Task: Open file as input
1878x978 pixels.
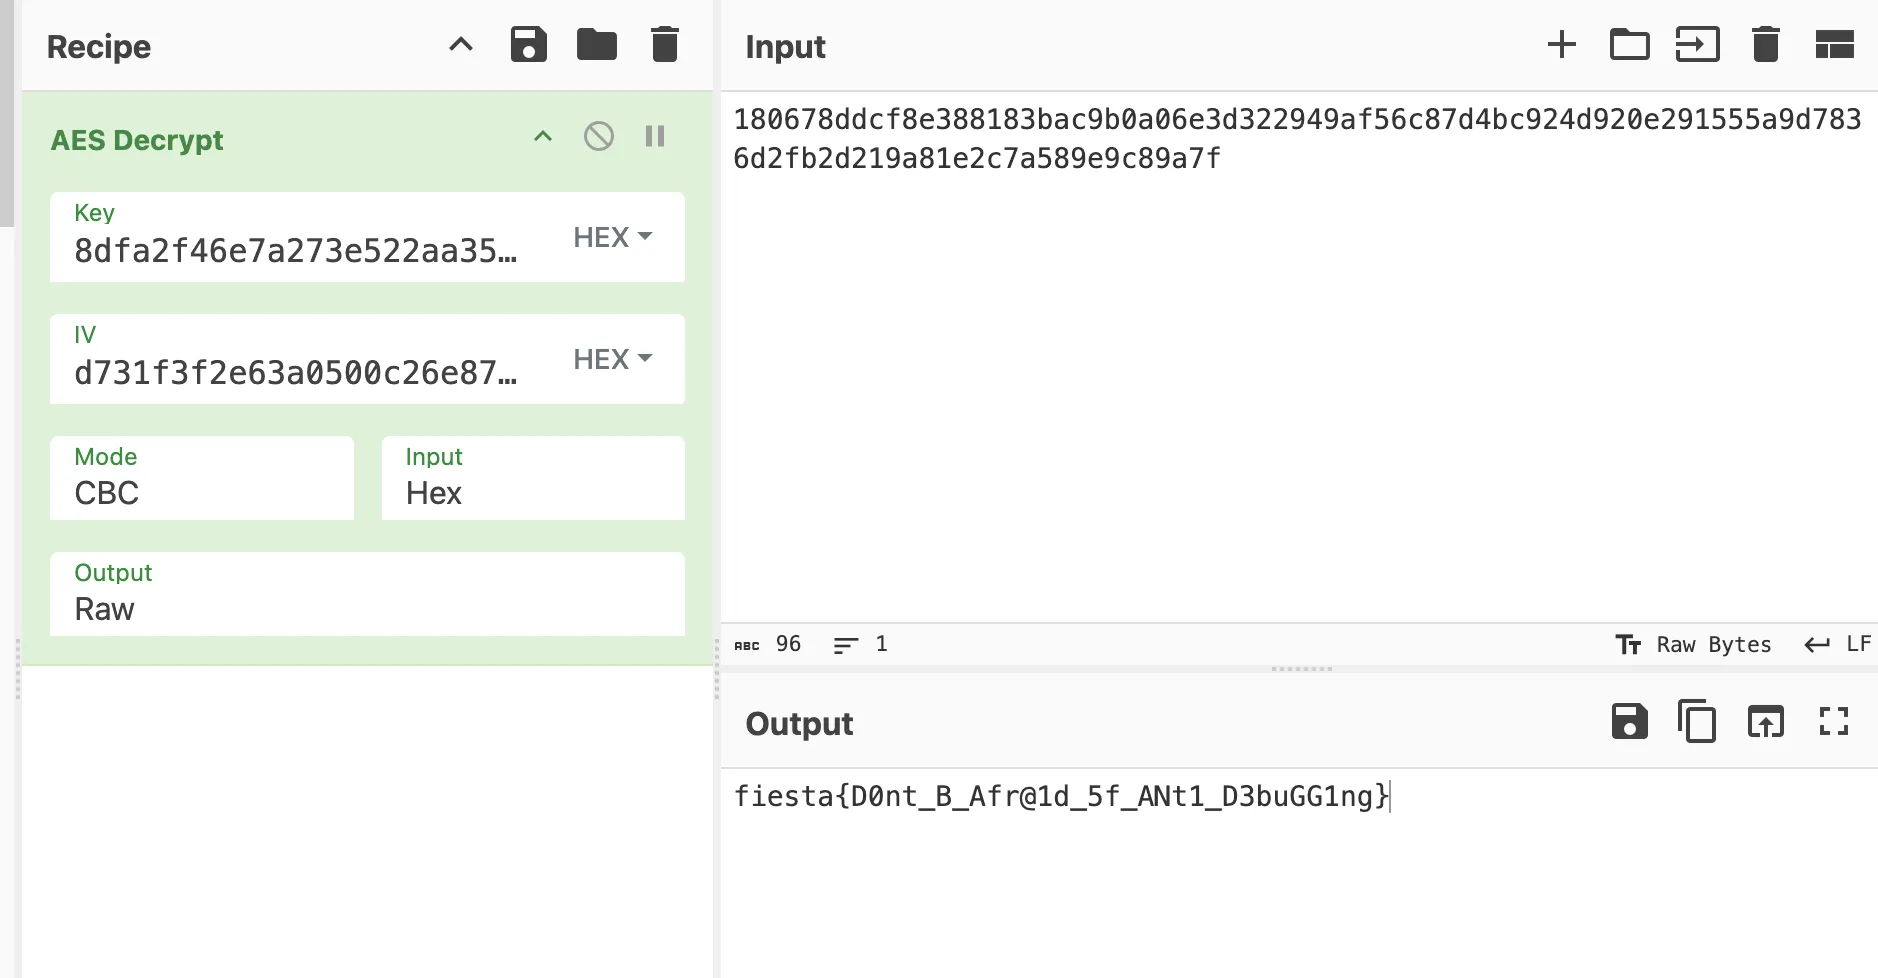Action: (1697, 45)
